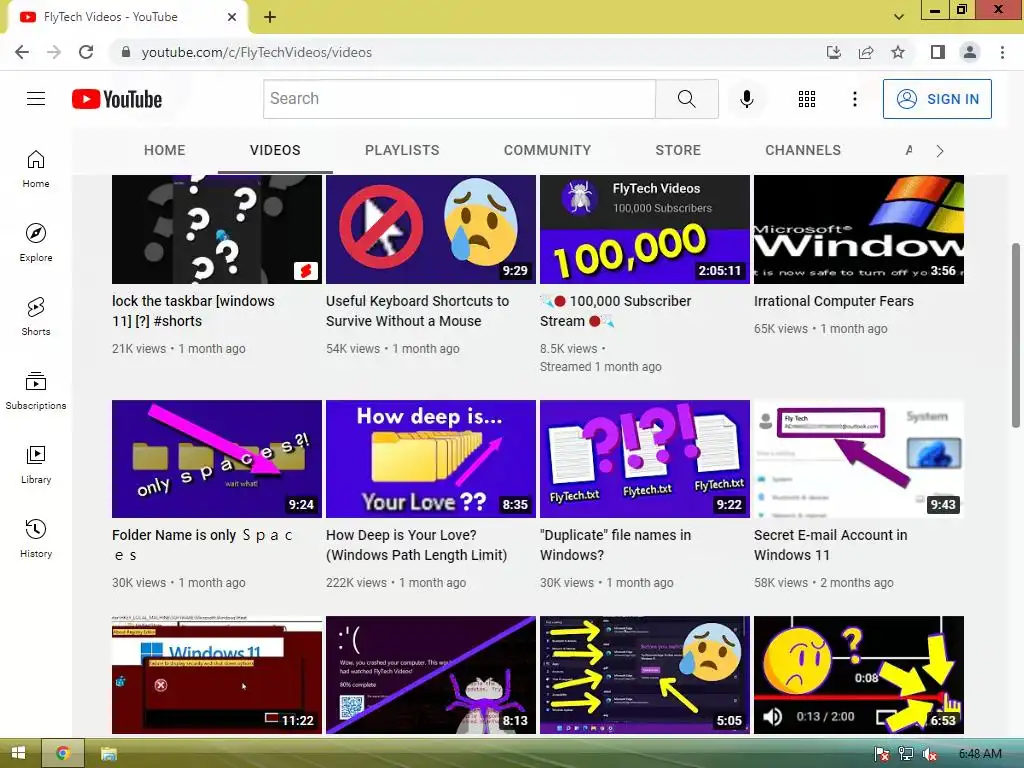The width and height of the screenshot is (1024, 768).
Task: Toggle the browser side panel icon
Action: 938,52
